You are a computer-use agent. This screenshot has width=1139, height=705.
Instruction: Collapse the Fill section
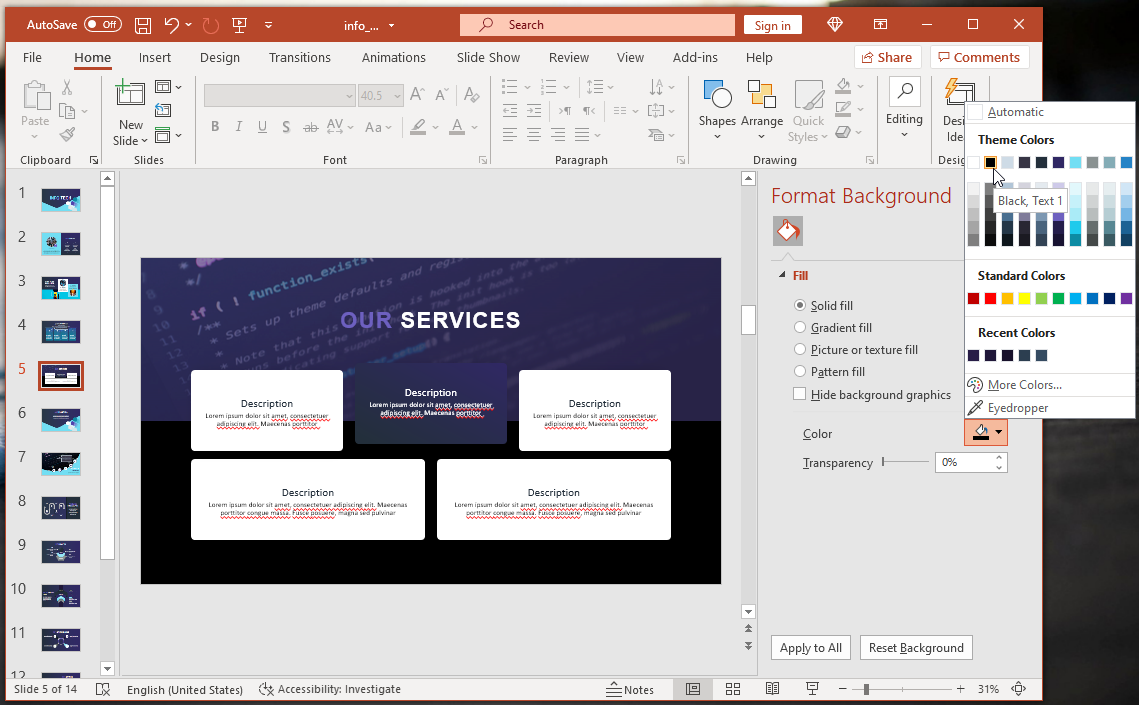[782, 276]
